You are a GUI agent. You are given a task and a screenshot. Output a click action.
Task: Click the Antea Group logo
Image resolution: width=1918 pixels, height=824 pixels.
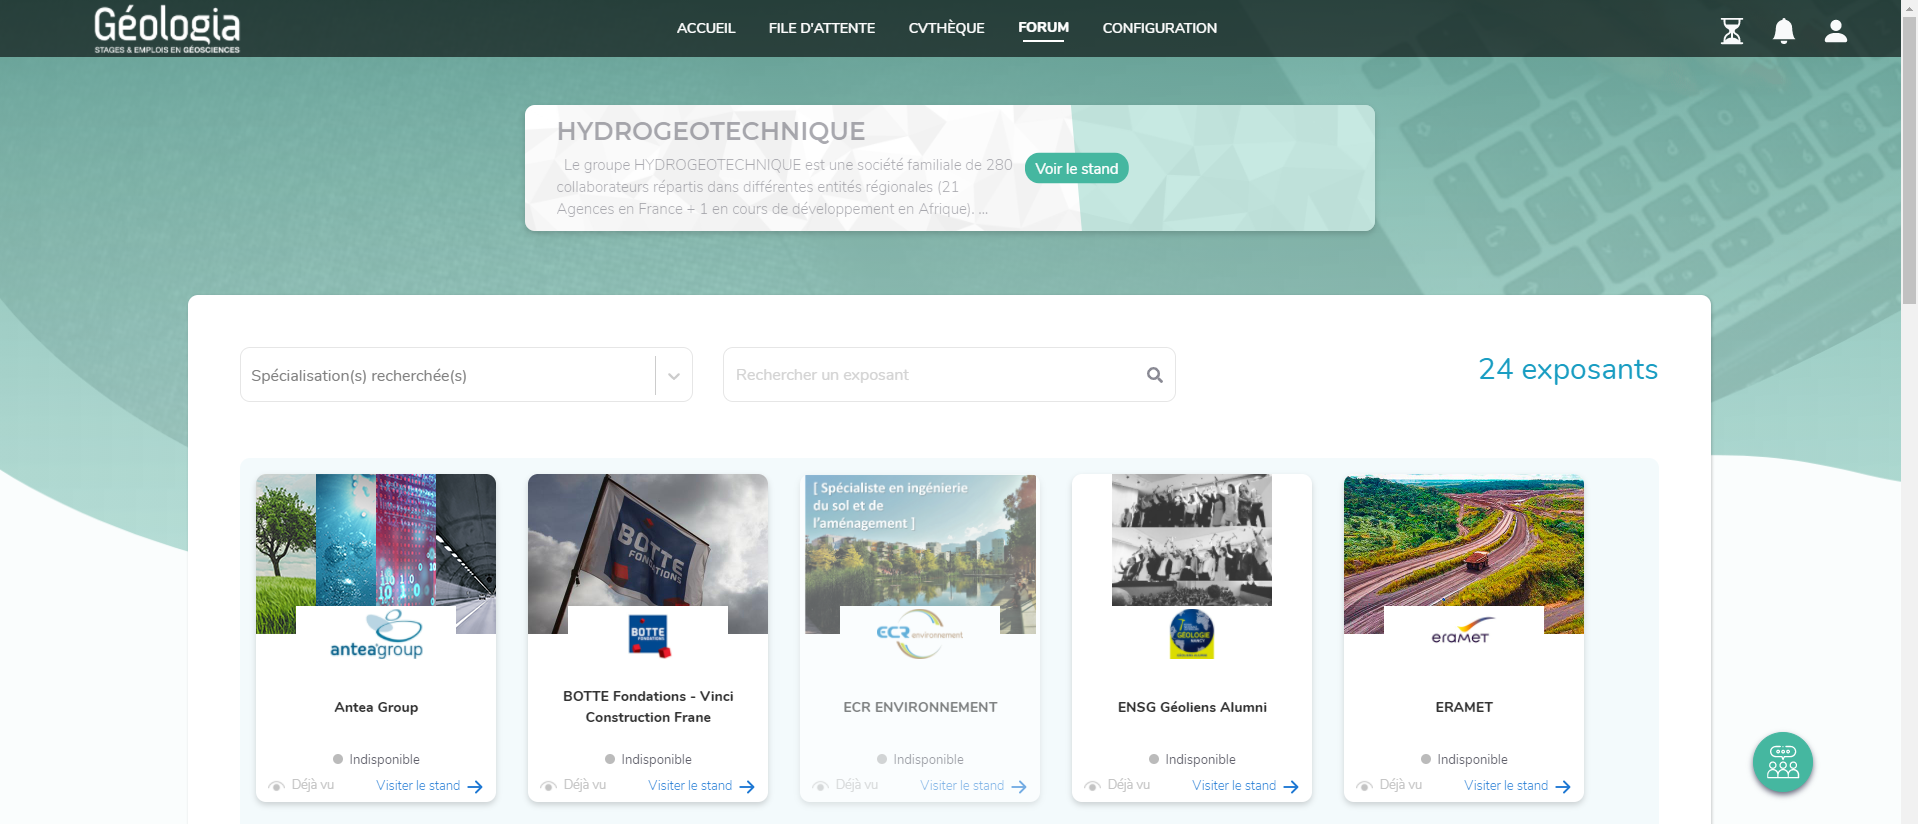[376, 636]
